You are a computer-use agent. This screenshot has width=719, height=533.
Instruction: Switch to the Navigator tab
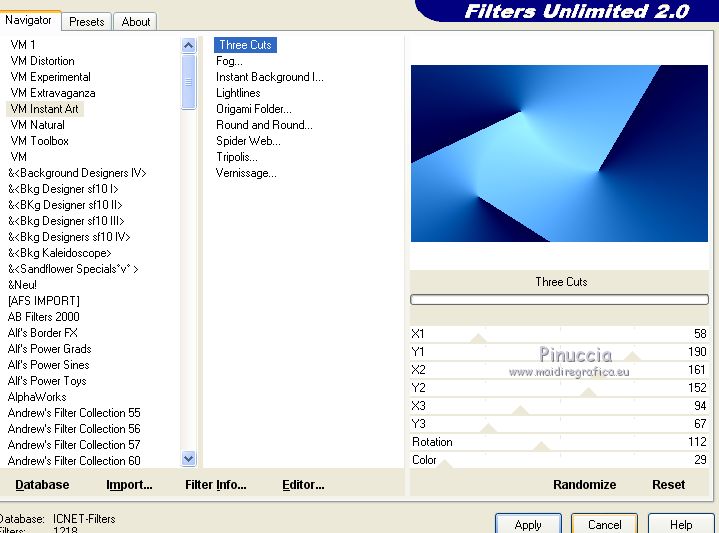(28, 20)
